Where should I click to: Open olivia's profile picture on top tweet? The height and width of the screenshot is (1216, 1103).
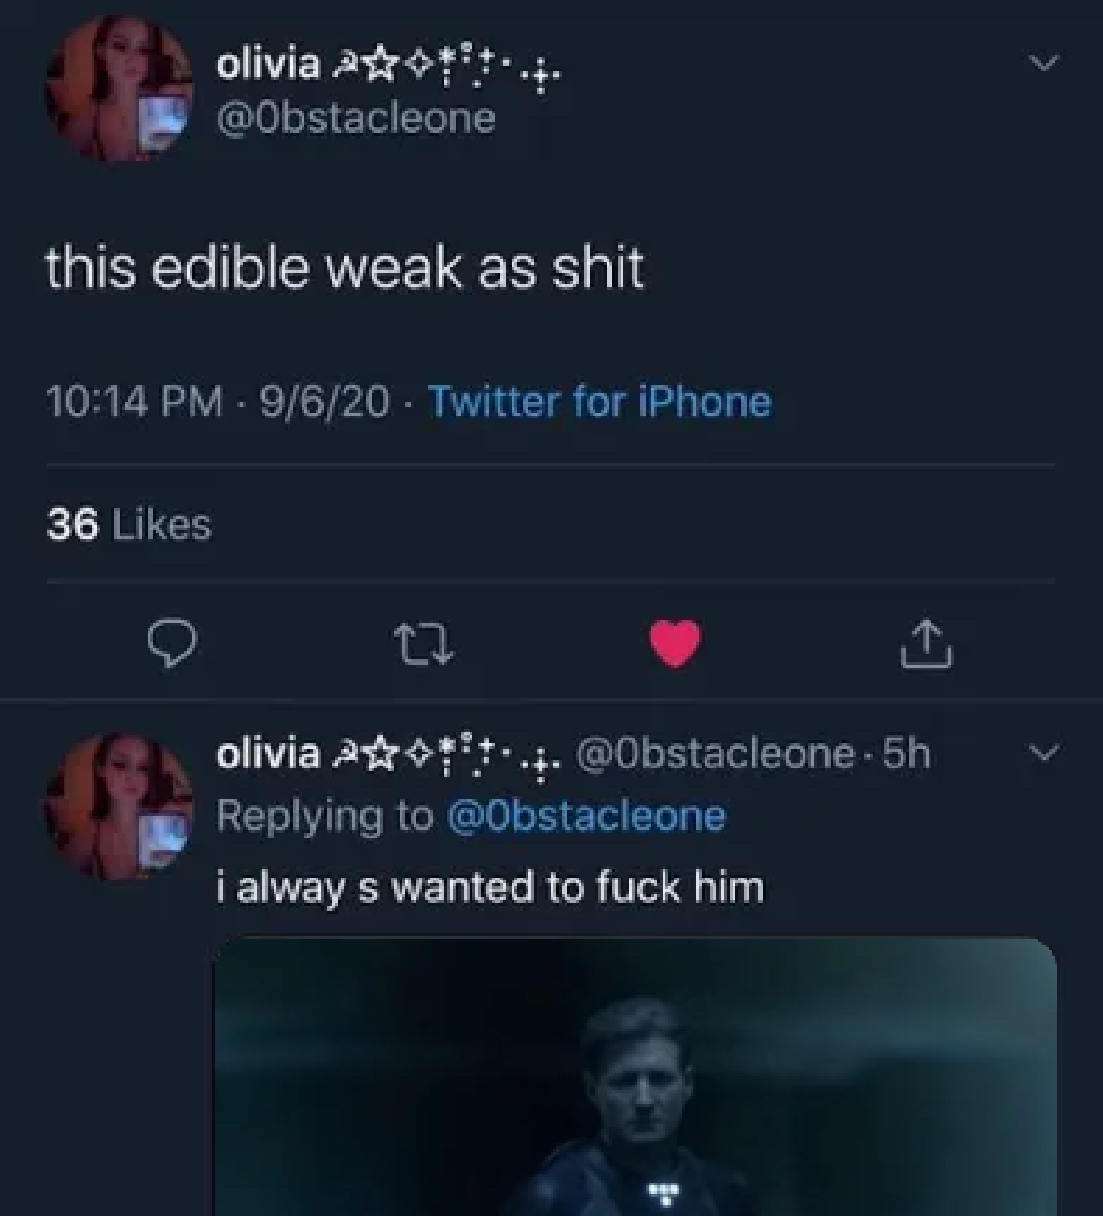pos(118,90)
